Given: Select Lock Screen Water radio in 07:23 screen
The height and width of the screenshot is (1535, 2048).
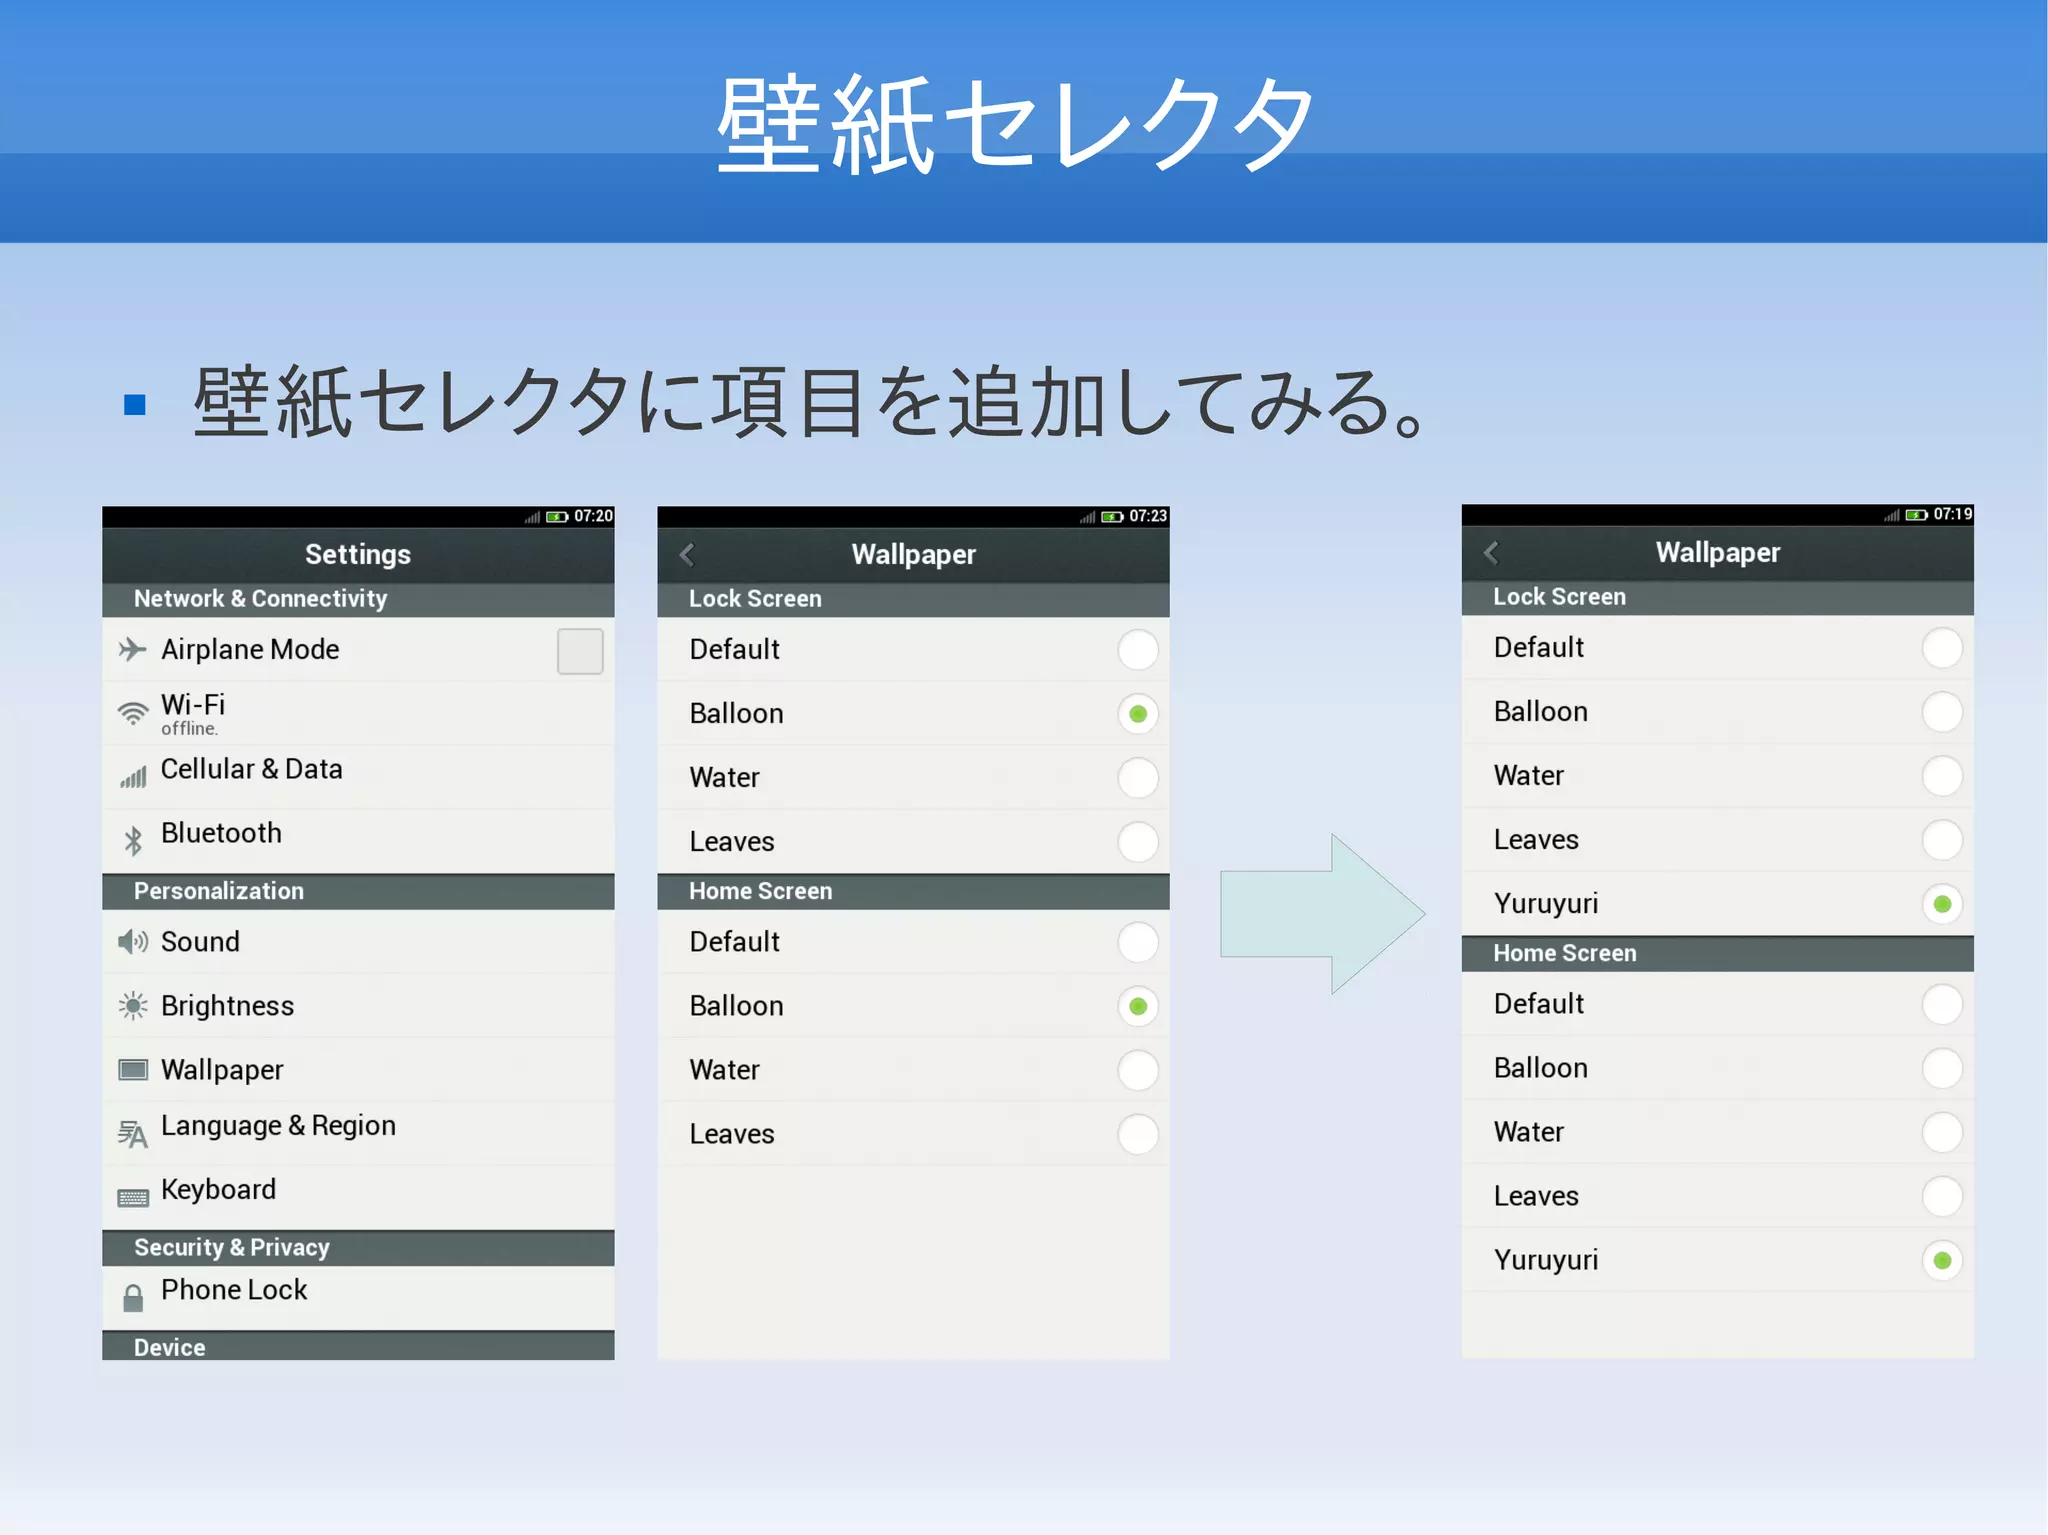Looking at the screenshot, I should coord(1138,778).
